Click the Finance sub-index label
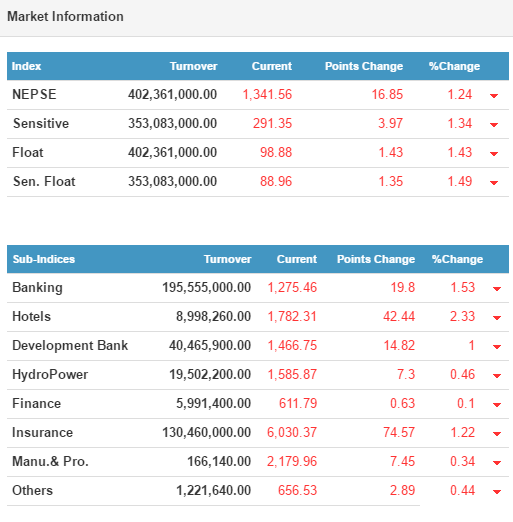The height and width of the screenshot is (522, 513). coord(37,403)
